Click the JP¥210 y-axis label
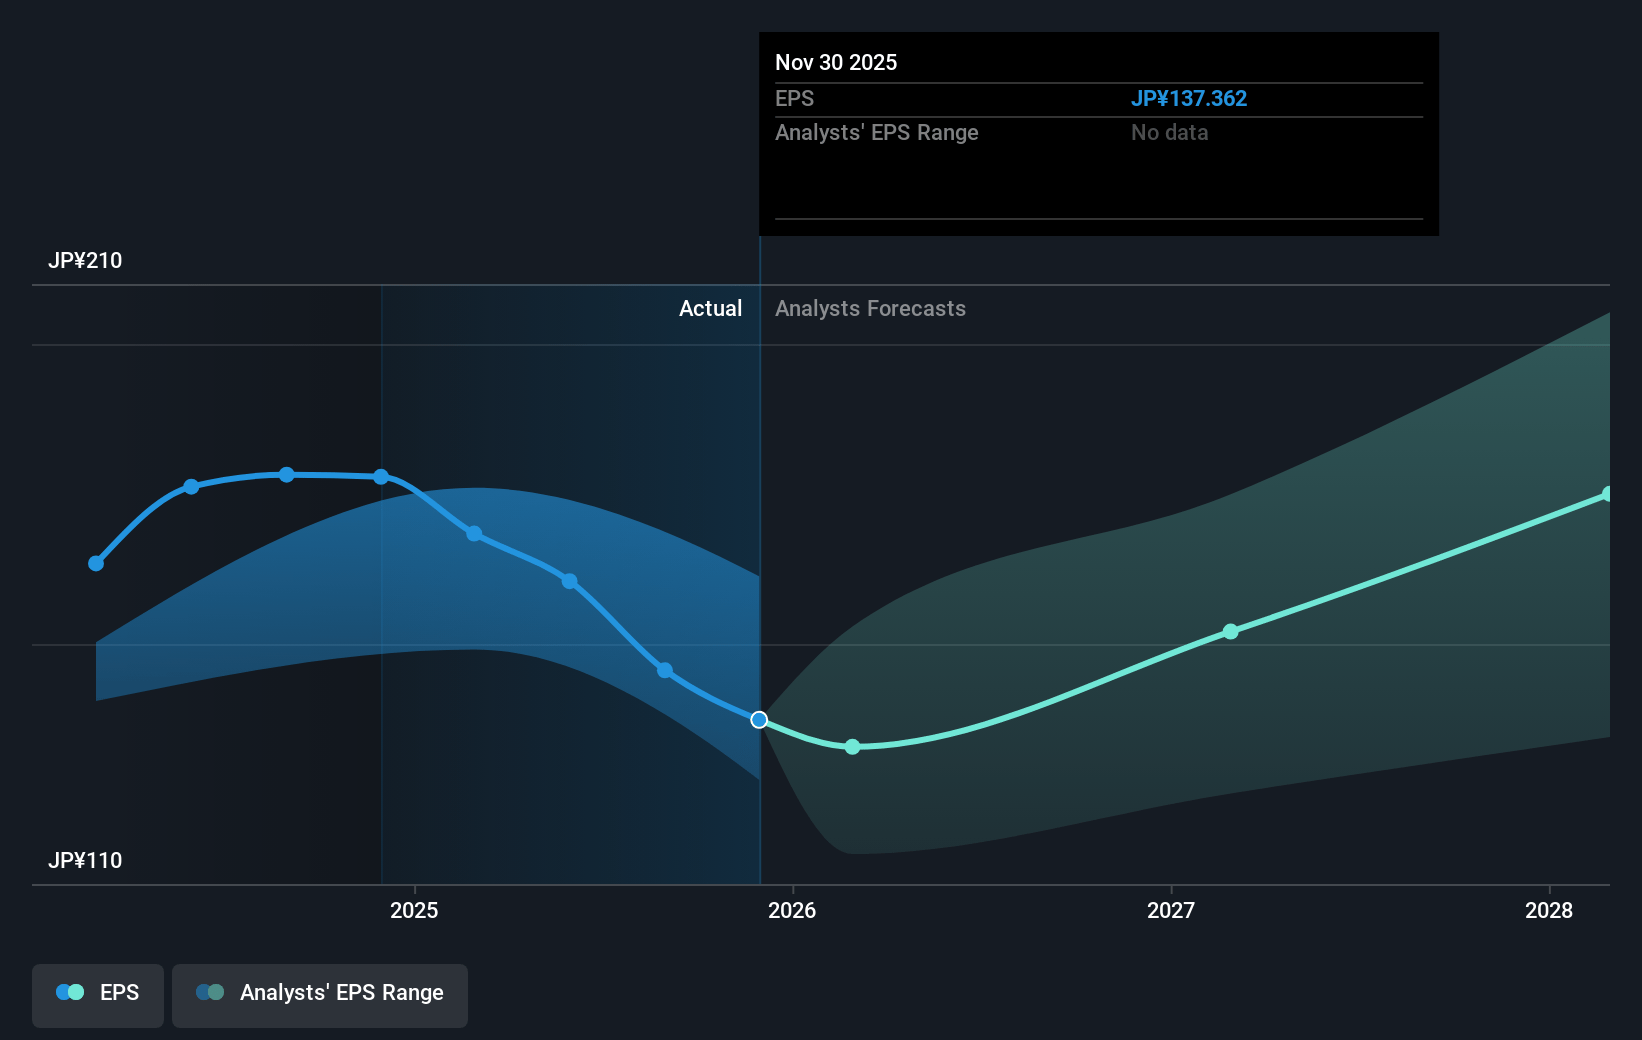This screenshot has width=1642, height=1040. [85, 261]
